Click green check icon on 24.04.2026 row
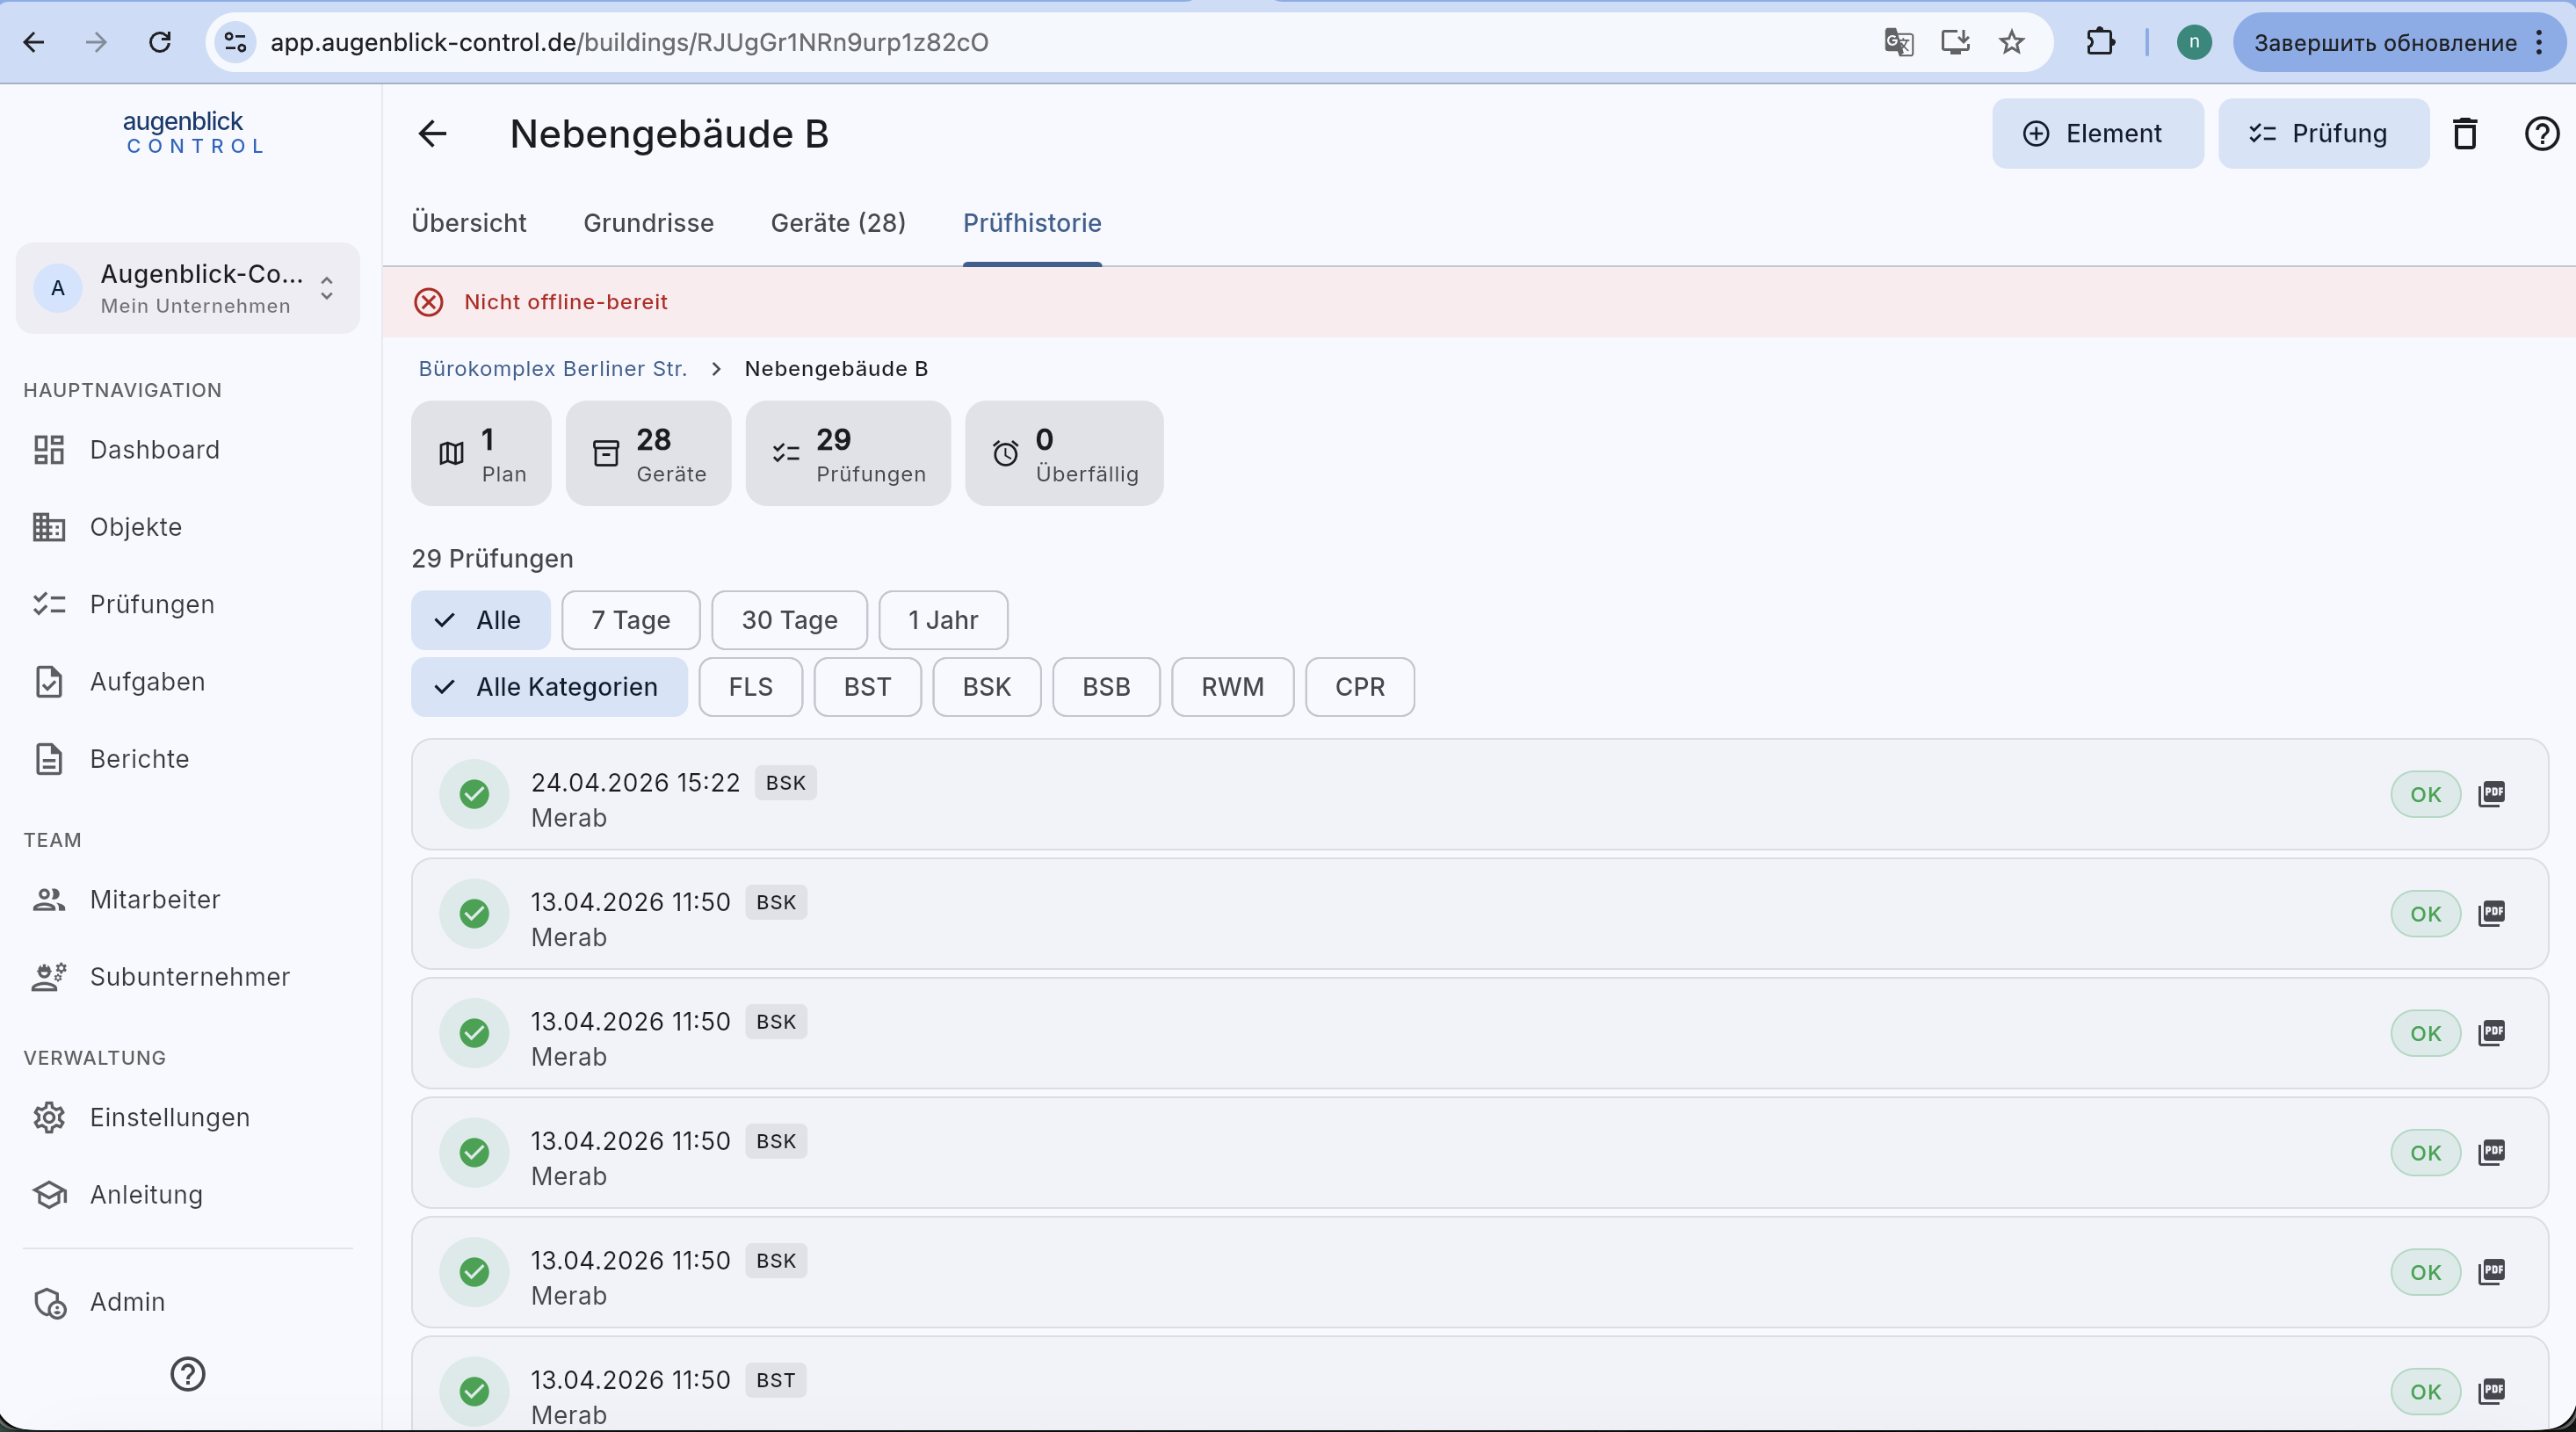The width and height of the screenshot is (2576, 1432). pos(474,794)
